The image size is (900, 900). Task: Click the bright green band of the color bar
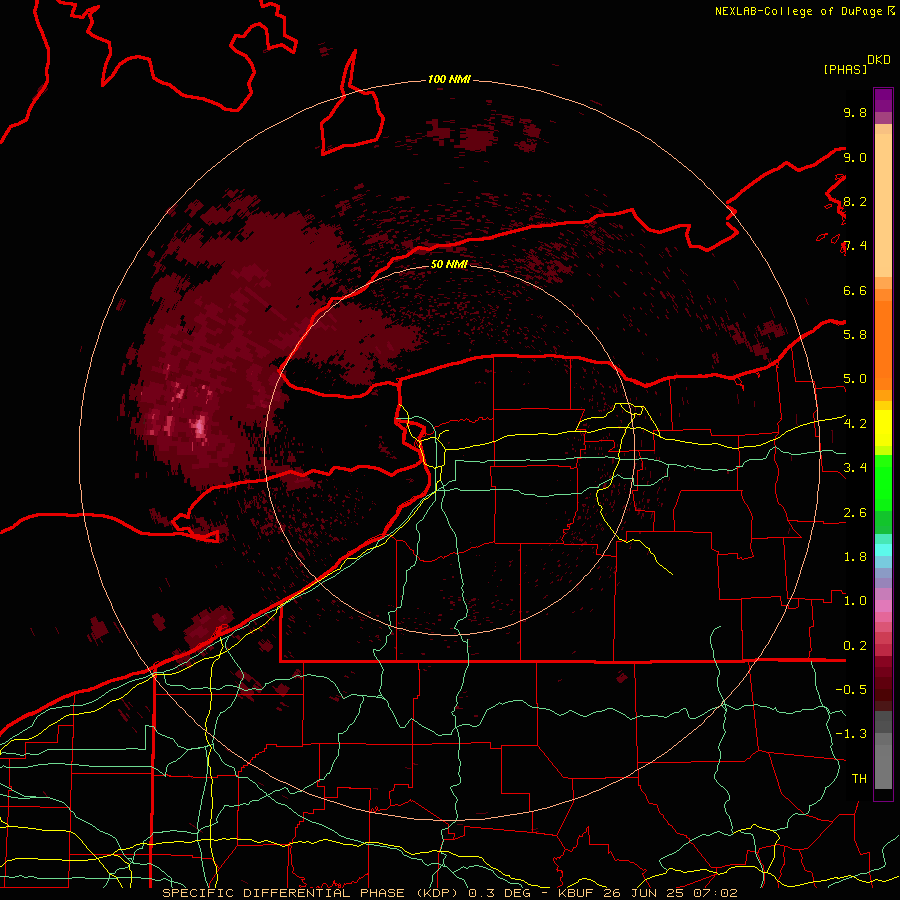pos(883,482)
